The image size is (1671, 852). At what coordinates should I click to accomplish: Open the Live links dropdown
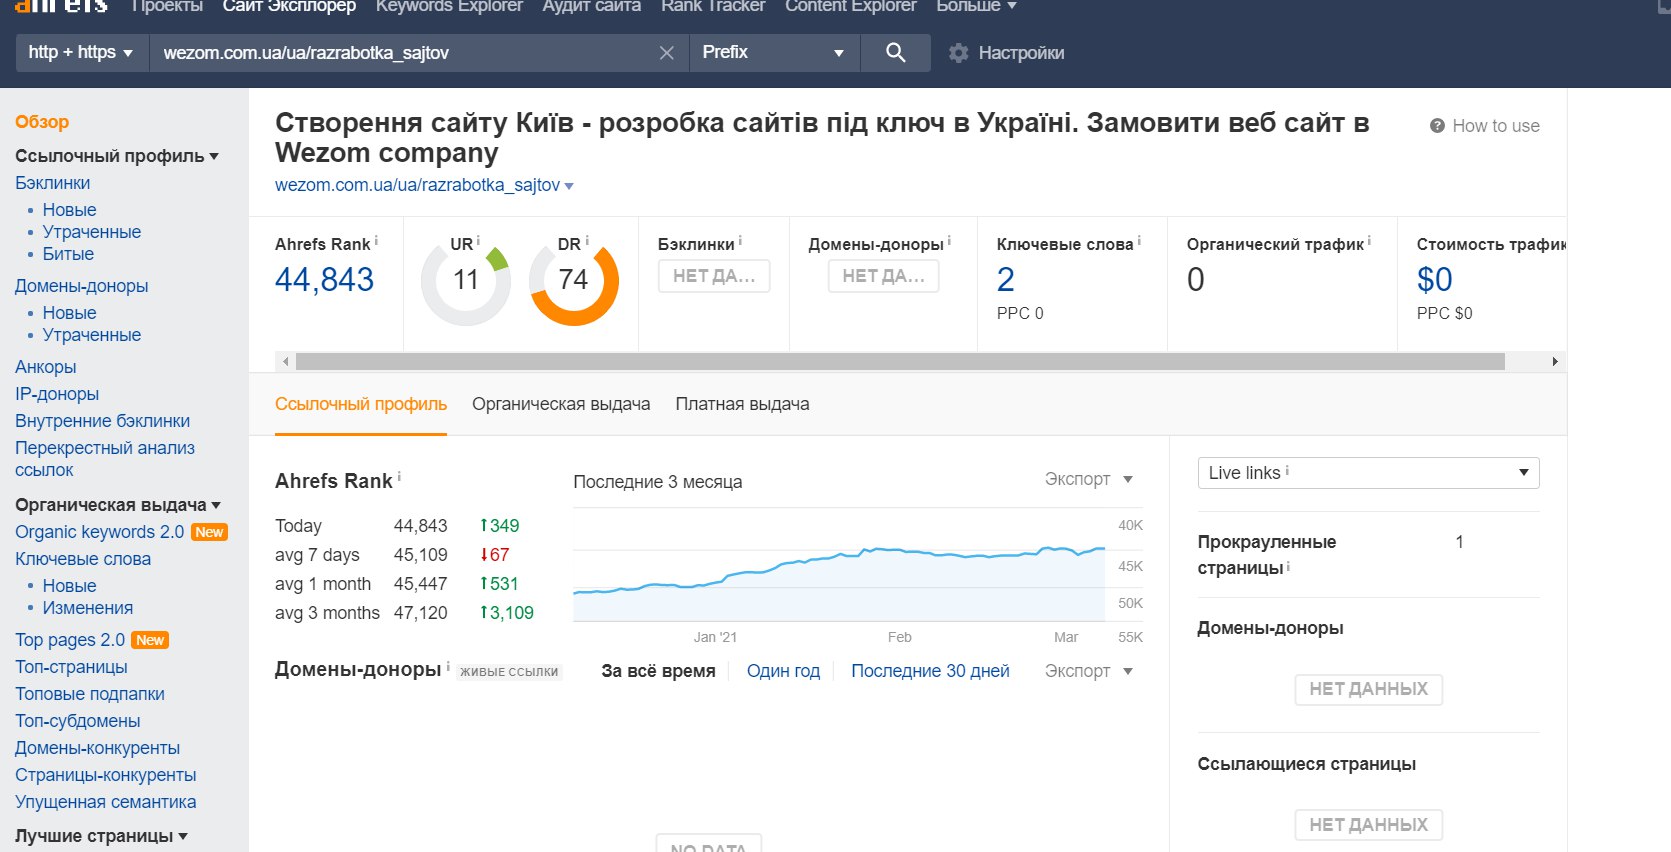(x=1368, y=473)
